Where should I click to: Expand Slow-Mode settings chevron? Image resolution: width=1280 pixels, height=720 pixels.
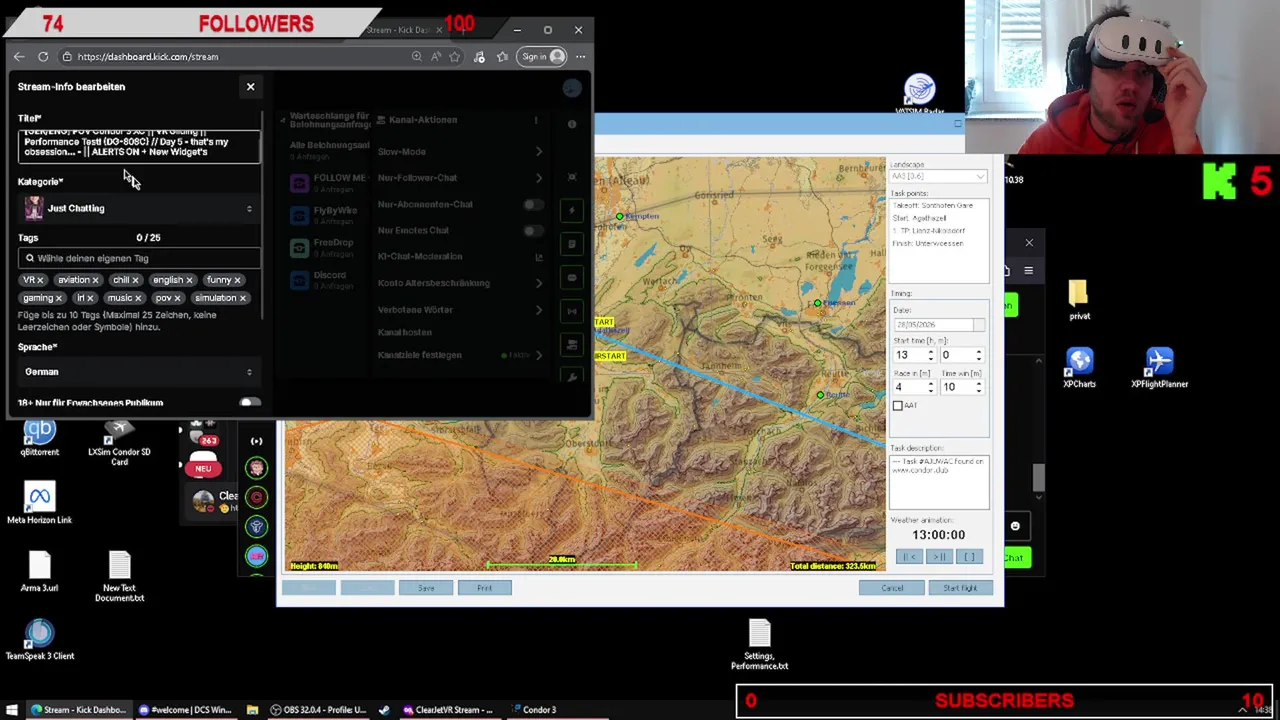click(x=539, y=152)
